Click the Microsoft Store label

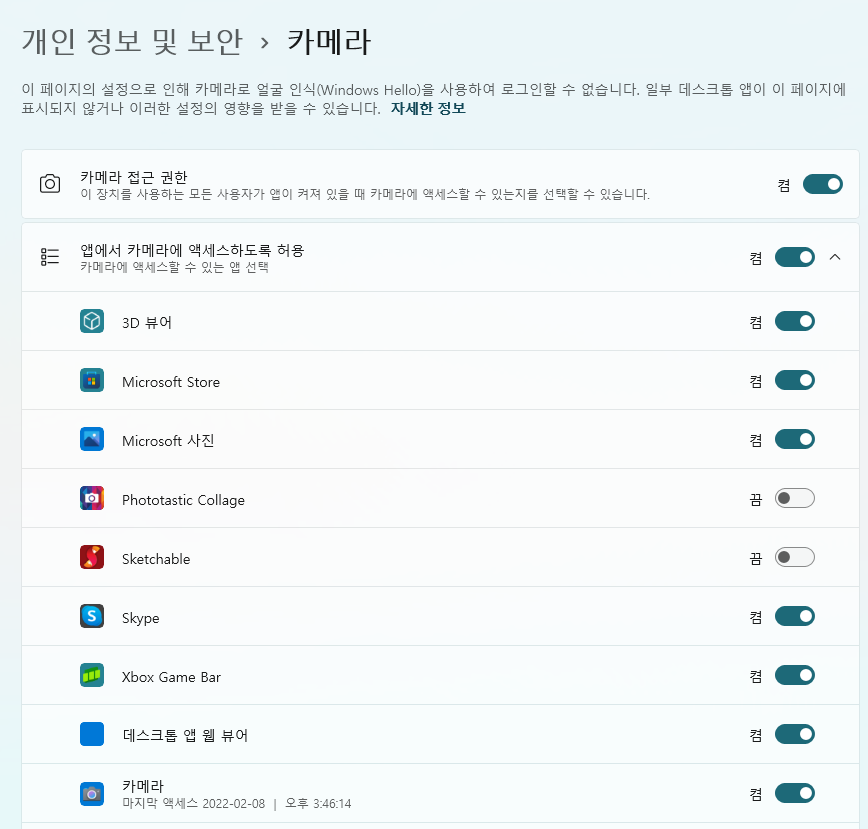coord(170,382)
